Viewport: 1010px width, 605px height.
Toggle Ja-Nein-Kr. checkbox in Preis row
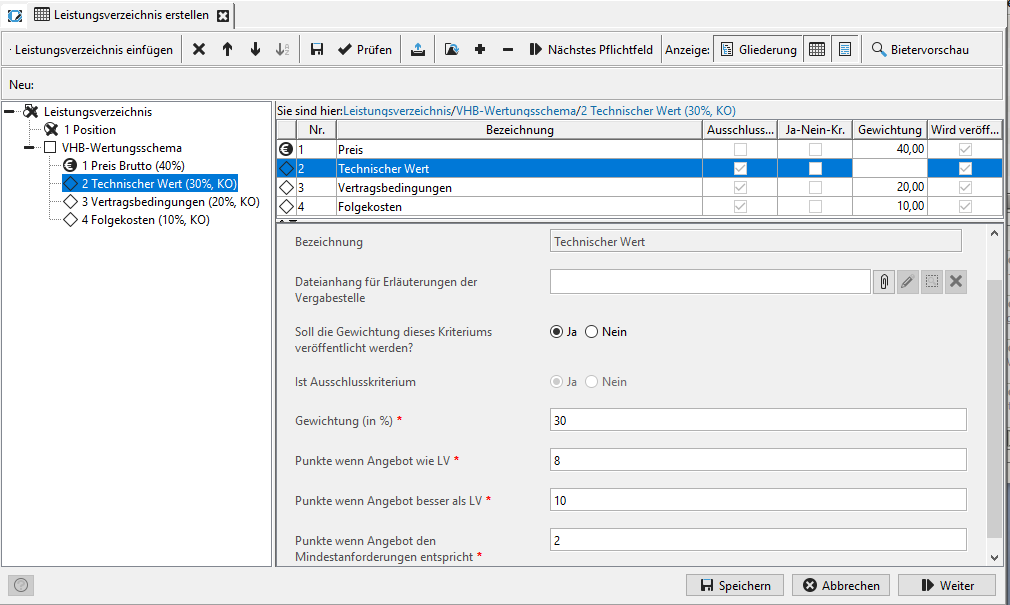click(x=815, y=149)
